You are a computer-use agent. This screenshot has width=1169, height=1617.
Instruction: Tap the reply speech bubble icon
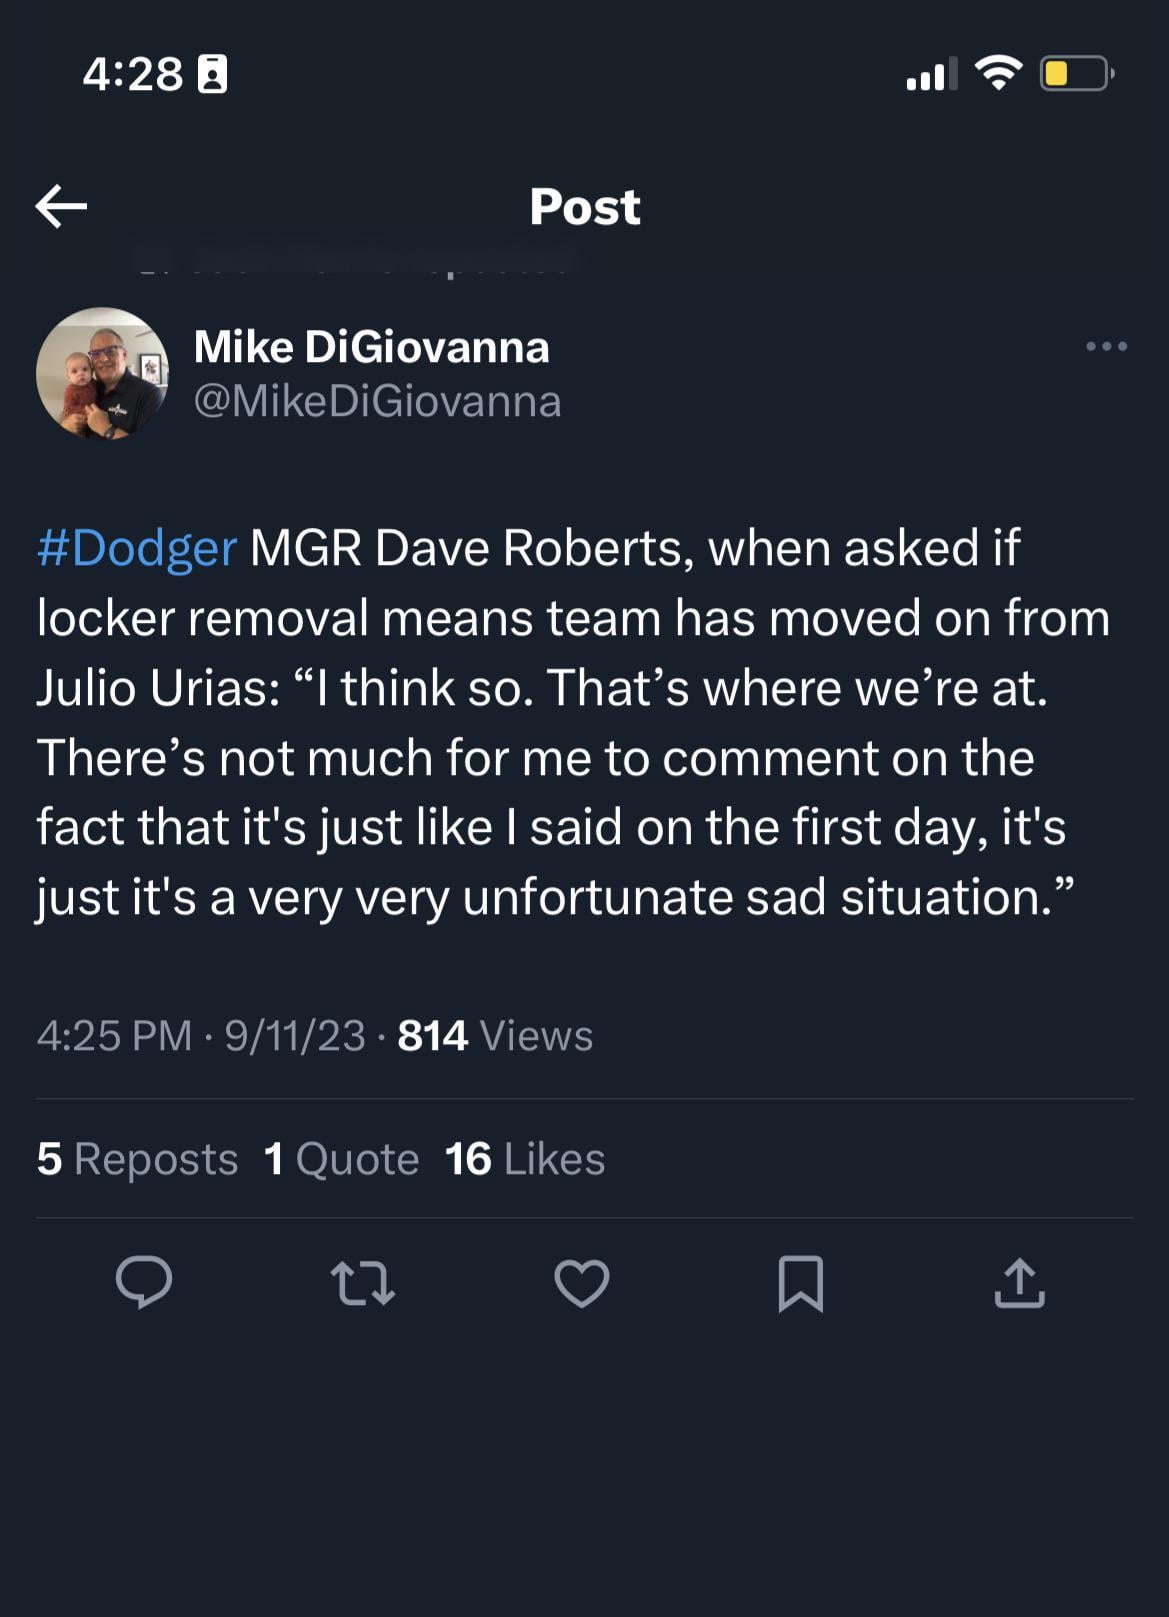coord(144,1282)
